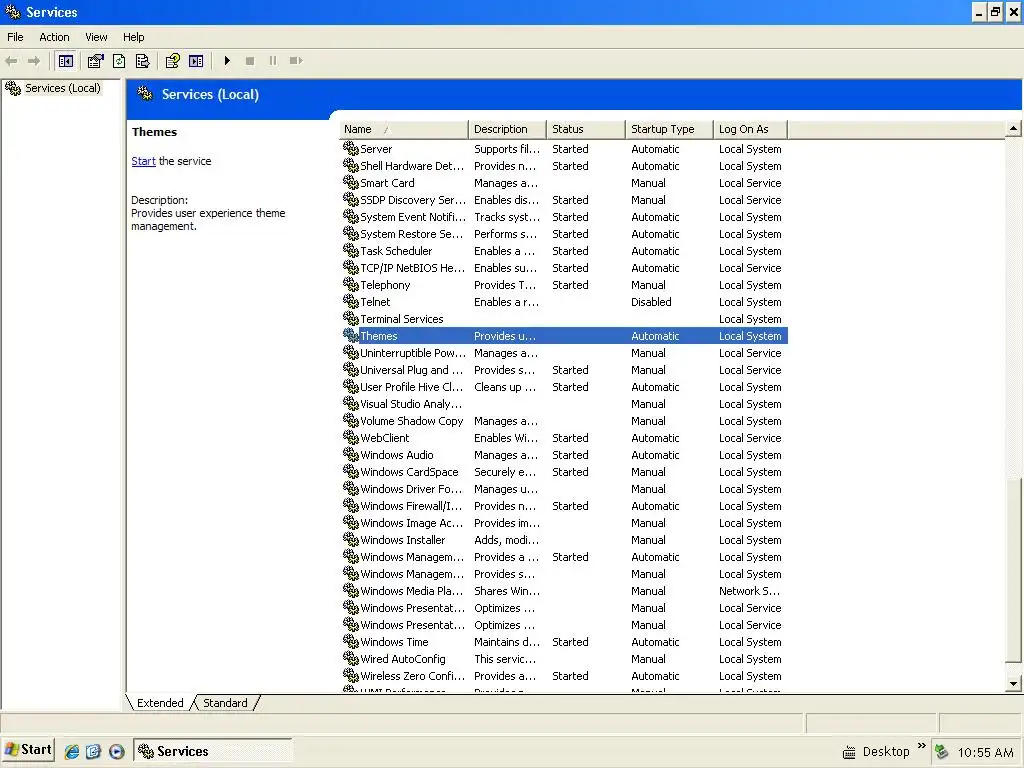The image size is (1024, 768).
Task: Start the service with the play icon
Action: pos(227,61)
